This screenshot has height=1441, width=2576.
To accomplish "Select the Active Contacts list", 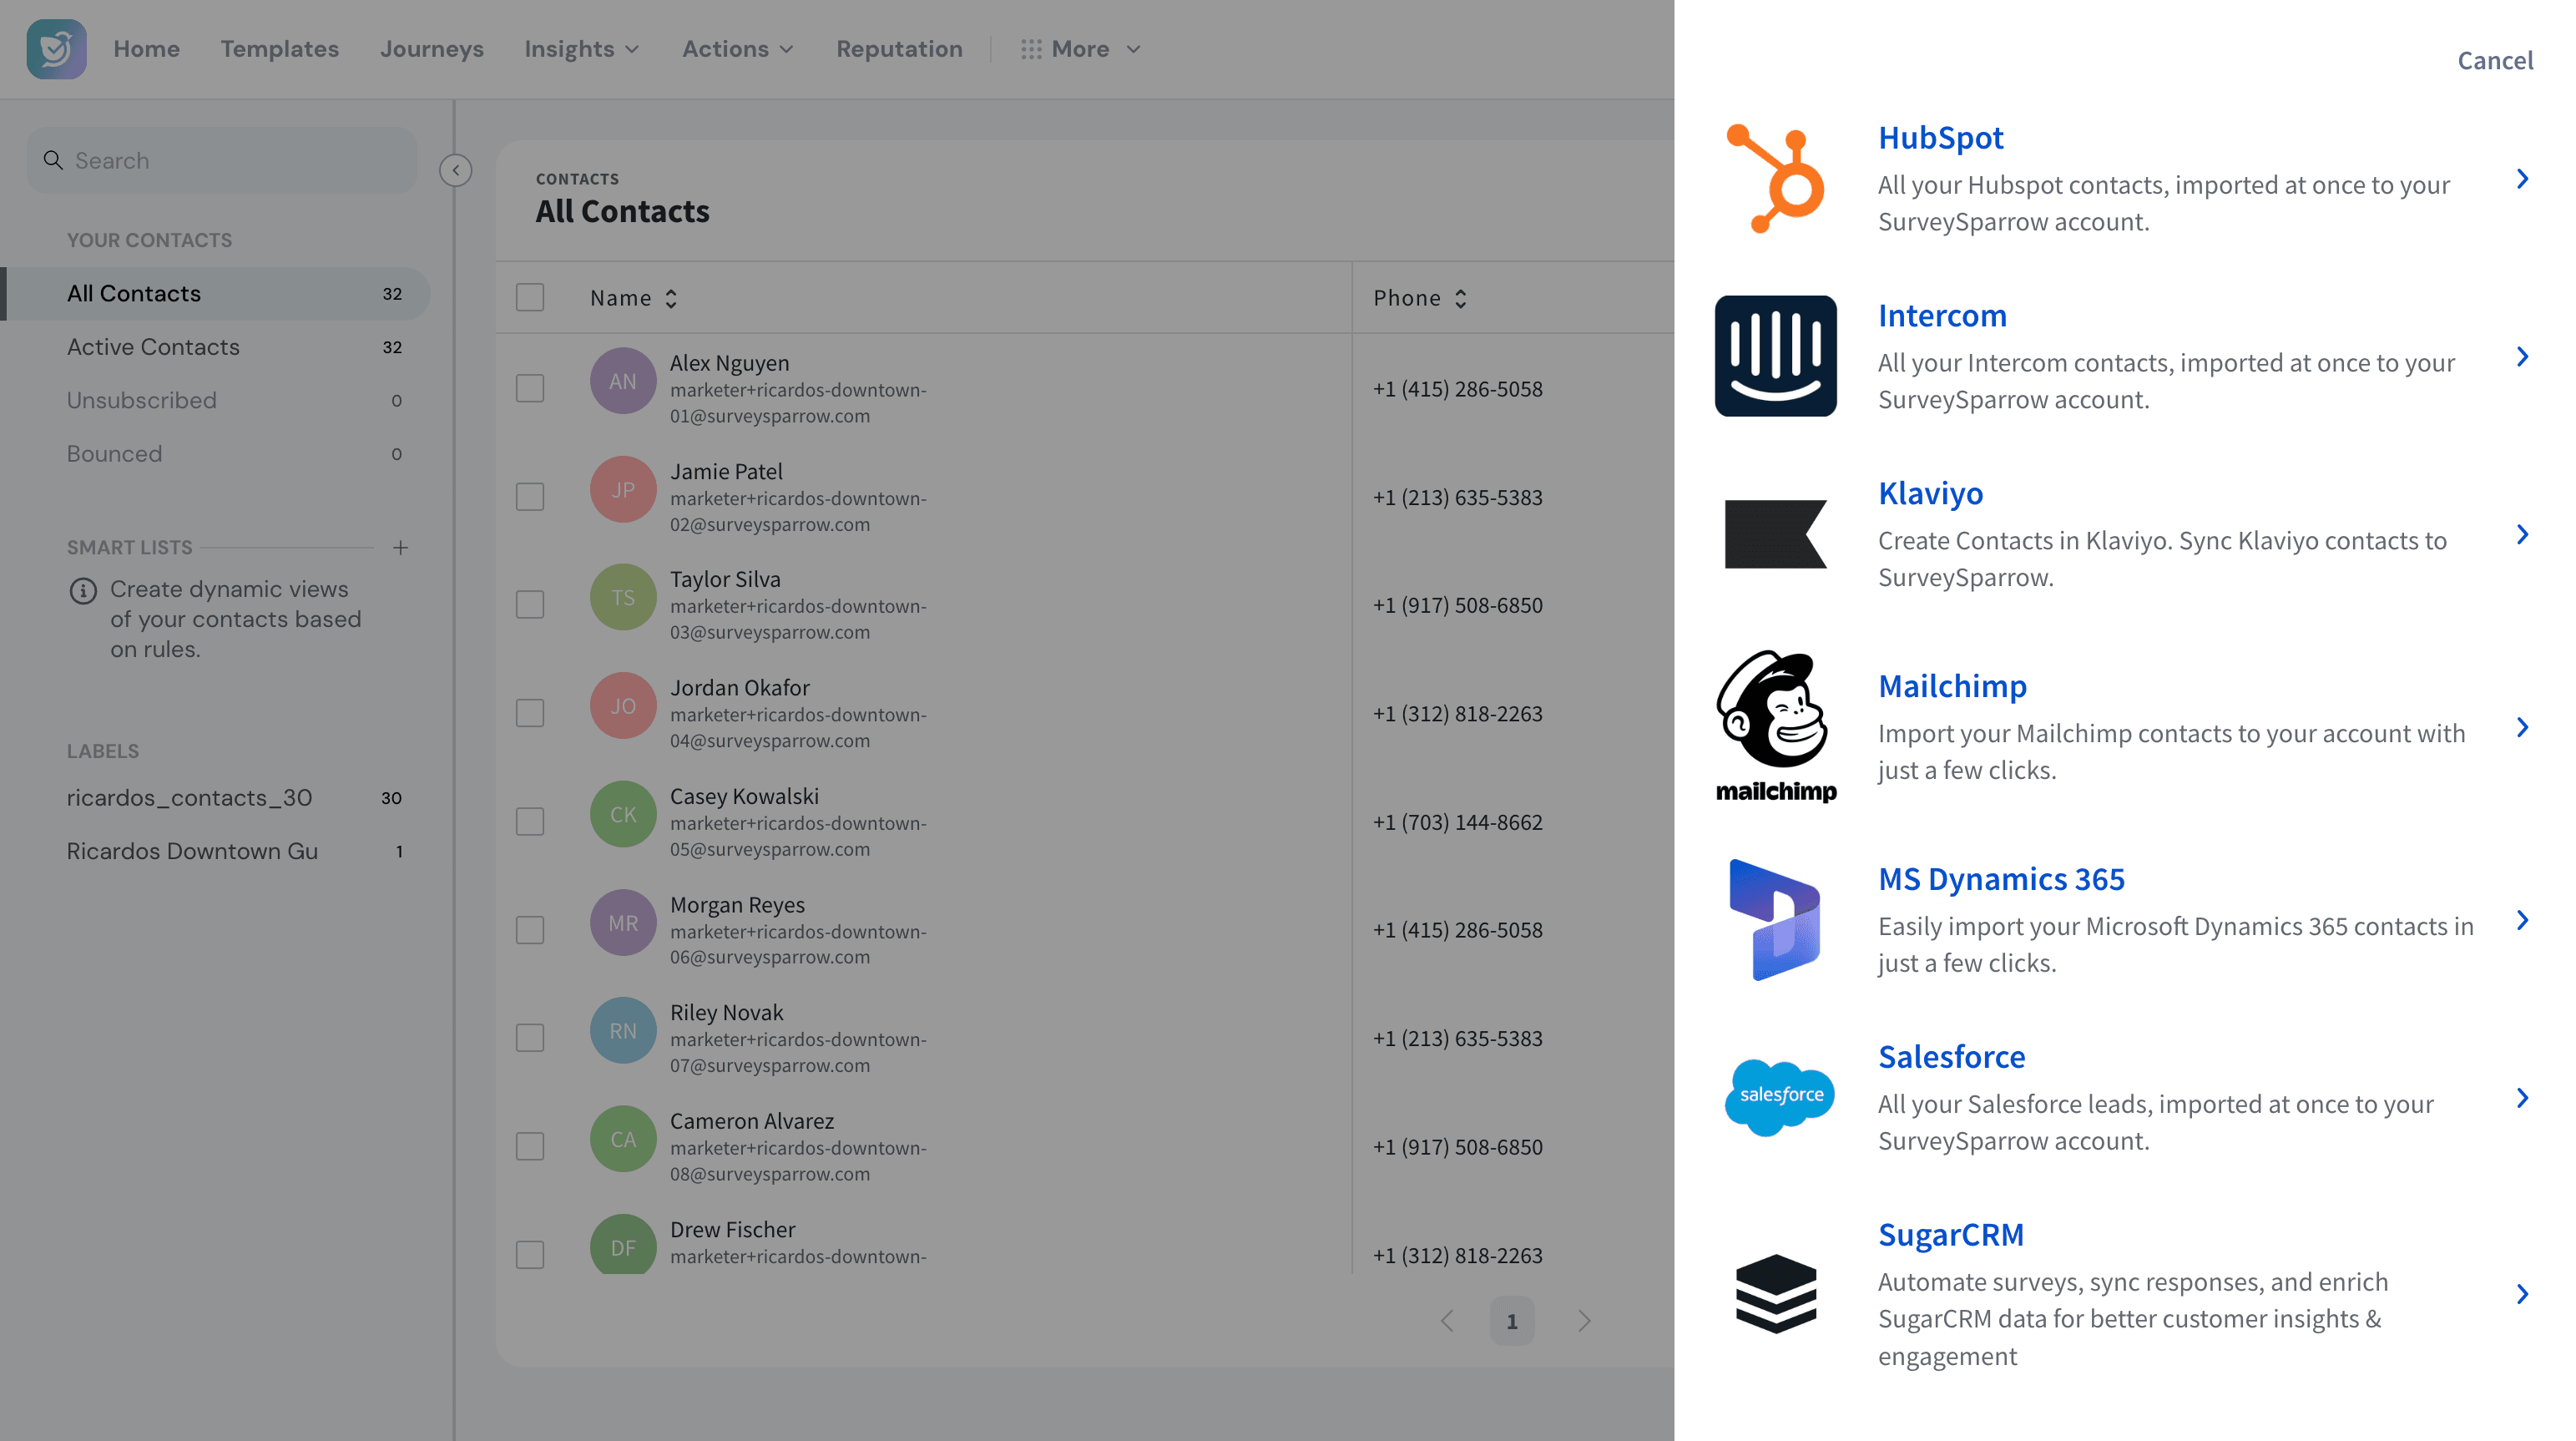I will (x=217, y=347).
